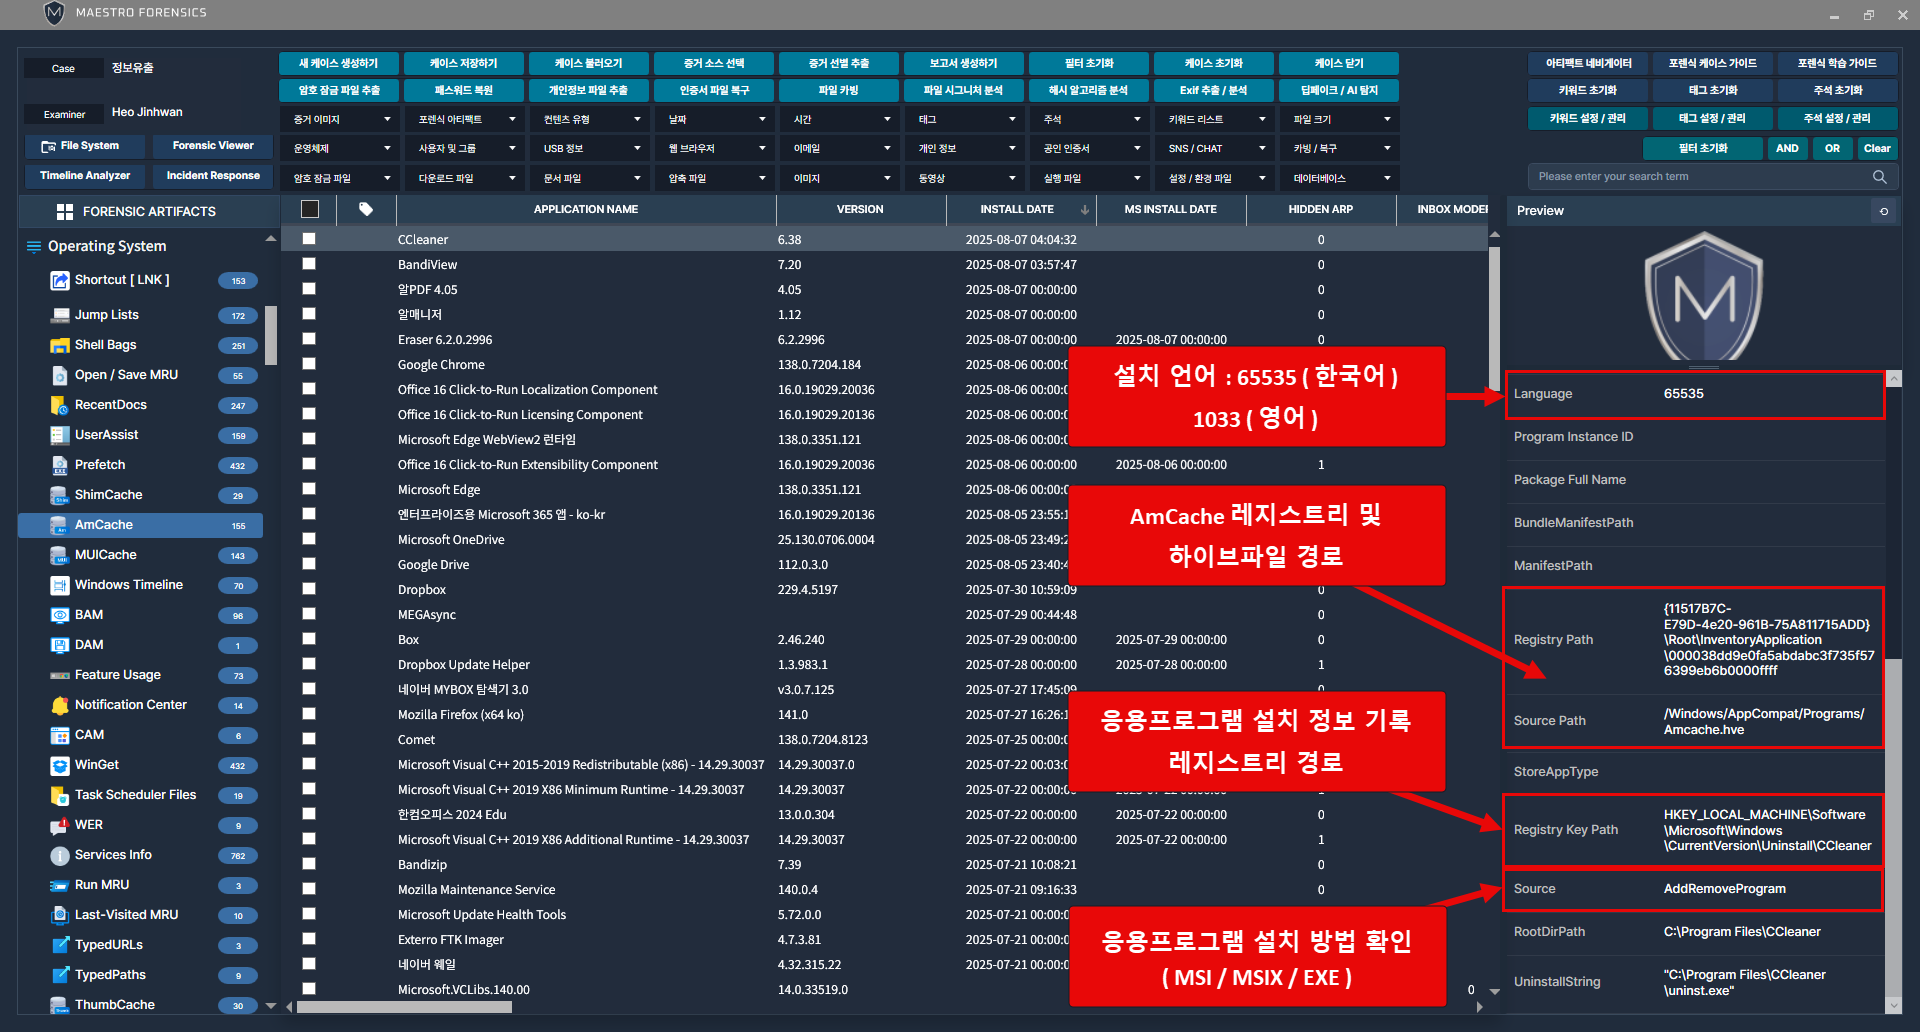Screen dimensions: 1920x1032
Task: Click the 새 케이스 생성하기 button
Action: point(340,63)
